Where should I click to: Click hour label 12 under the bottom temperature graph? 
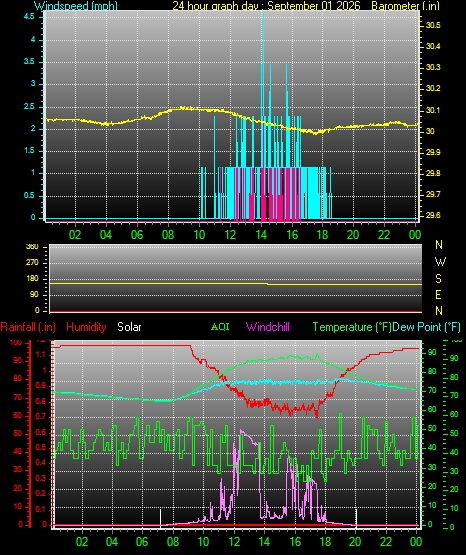tap(234, 542)
